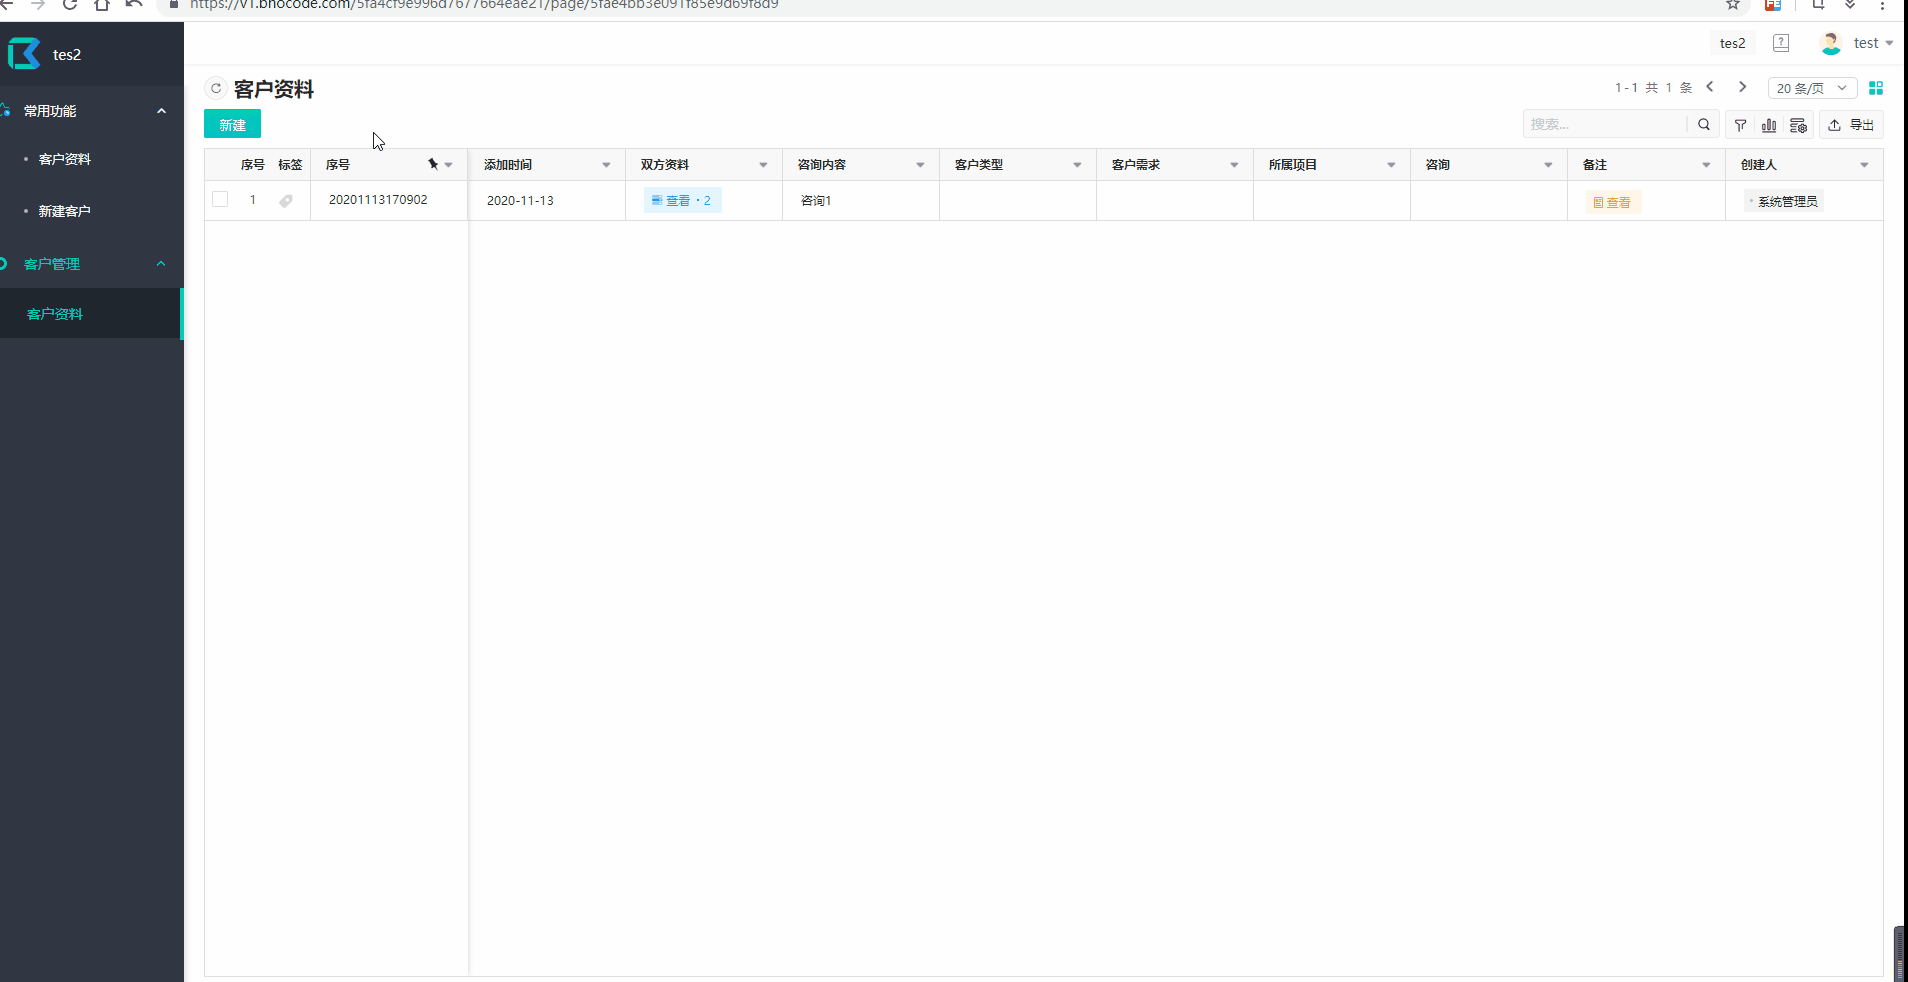Select the checkbox for row 1
Viewport: 1908px width, 982px height.
pyautogui.click(x=220, y=199)
